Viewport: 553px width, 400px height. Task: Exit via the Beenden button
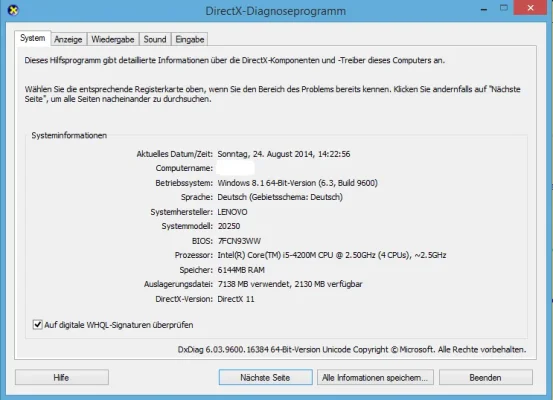(486, 377)
